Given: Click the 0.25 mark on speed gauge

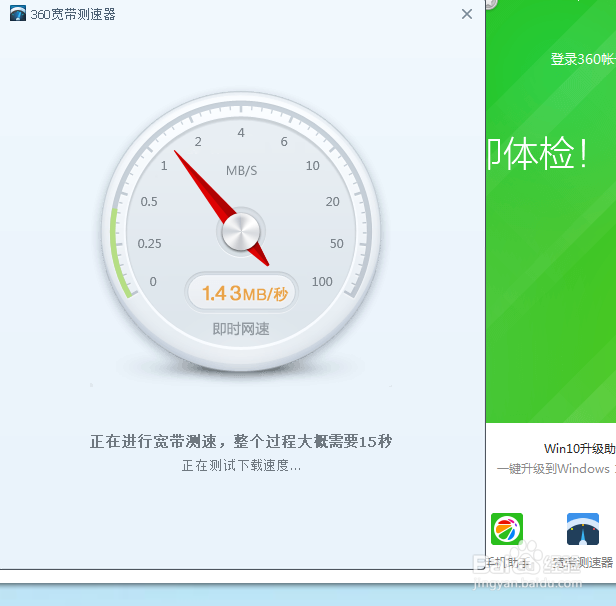Looking at the screenshot, I should (x=149, y=243).
